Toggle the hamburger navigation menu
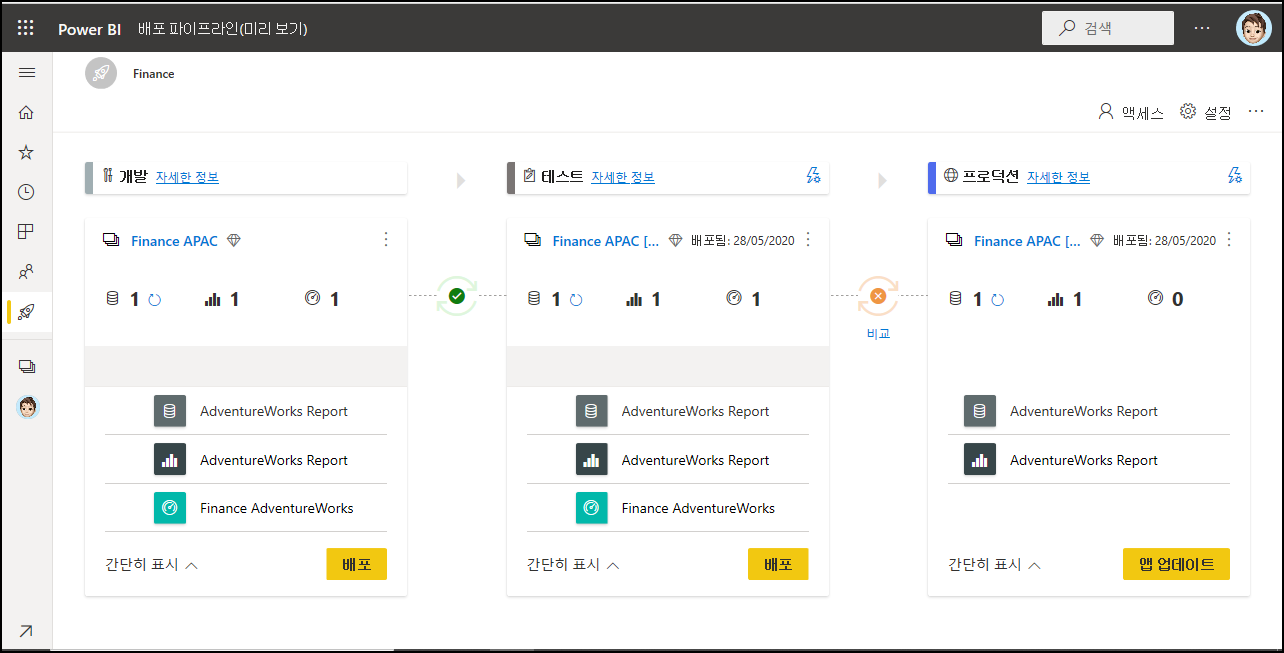1284x653 pixels. 27,72
